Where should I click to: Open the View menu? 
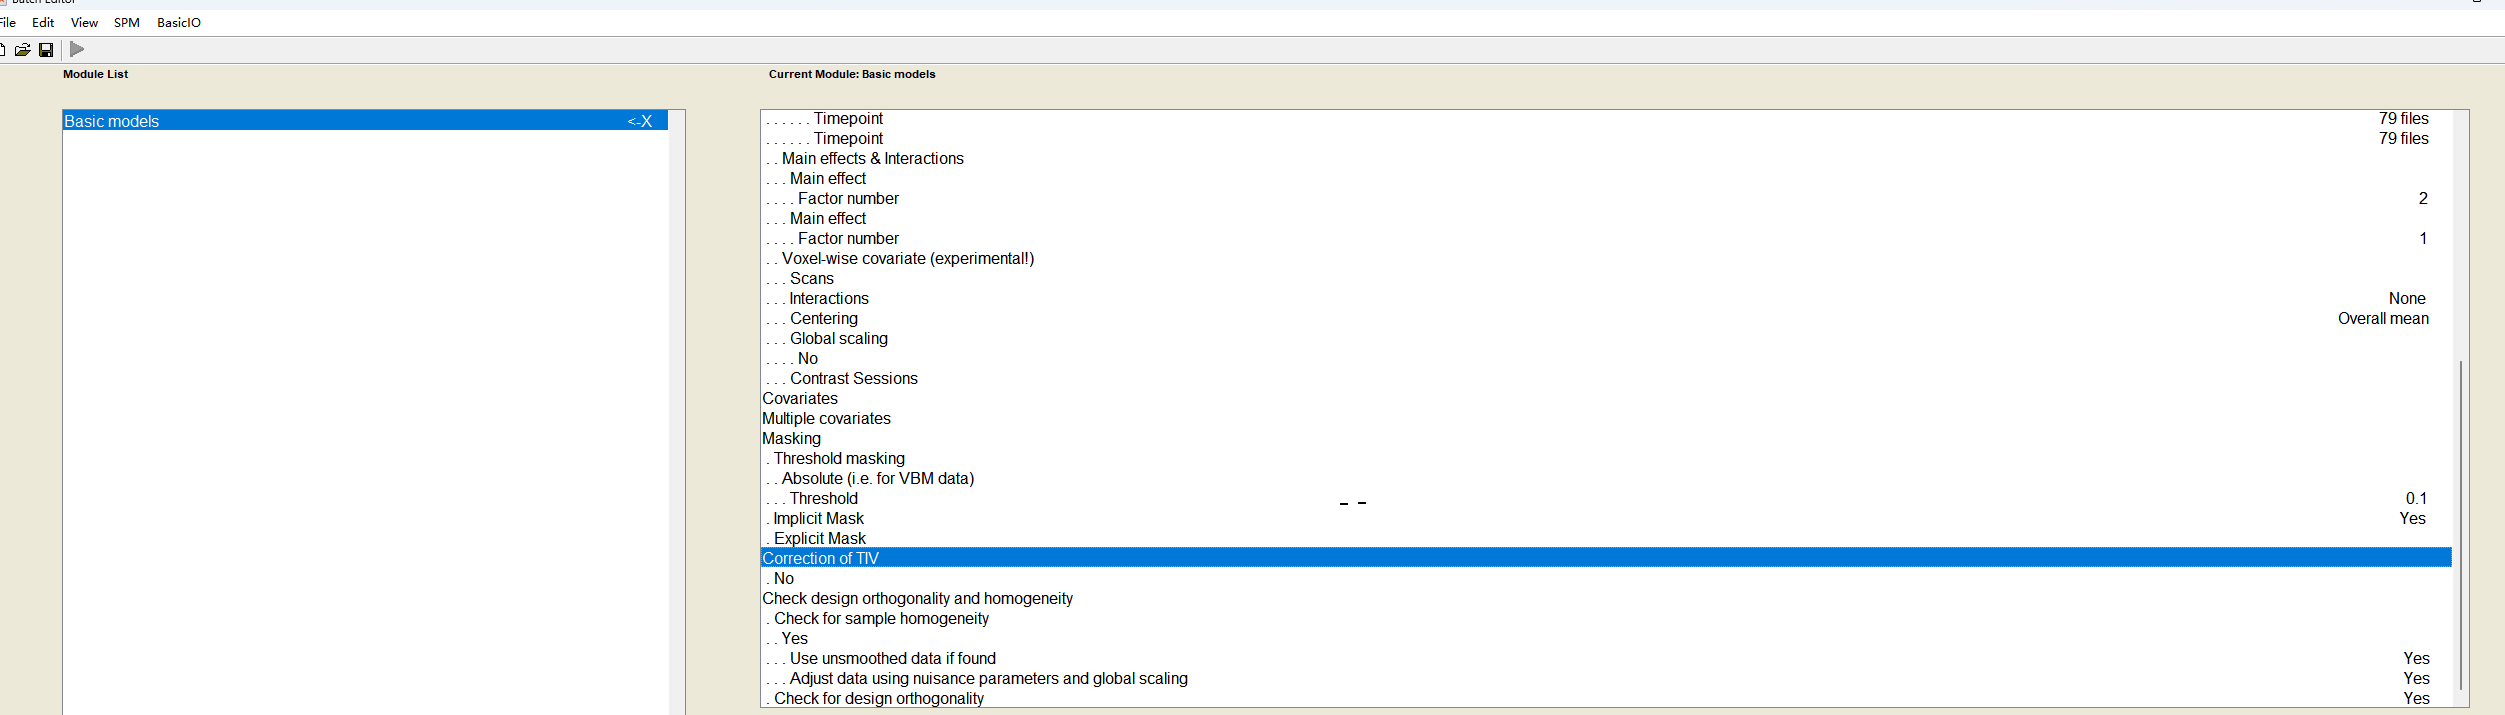[x=84, y=22]
